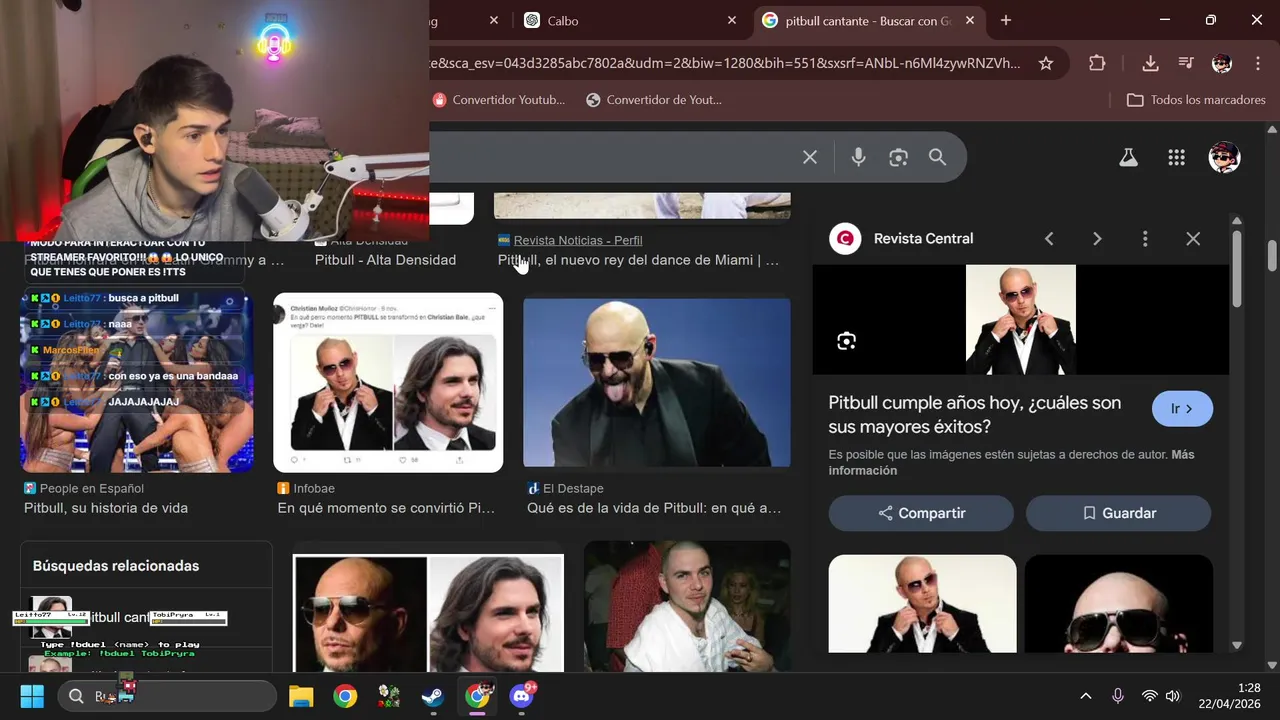This screenshot has width=1280, height=720.
Task: Open En qué momento se convirtió link
Action: (x=386, y=508)
